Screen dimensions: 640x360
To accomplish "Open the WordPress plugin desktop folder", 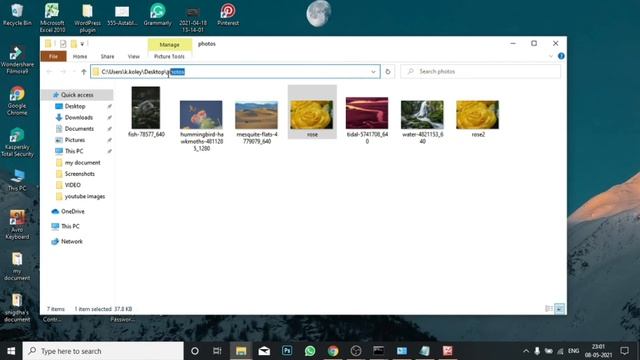I will (x=87, y=18).
